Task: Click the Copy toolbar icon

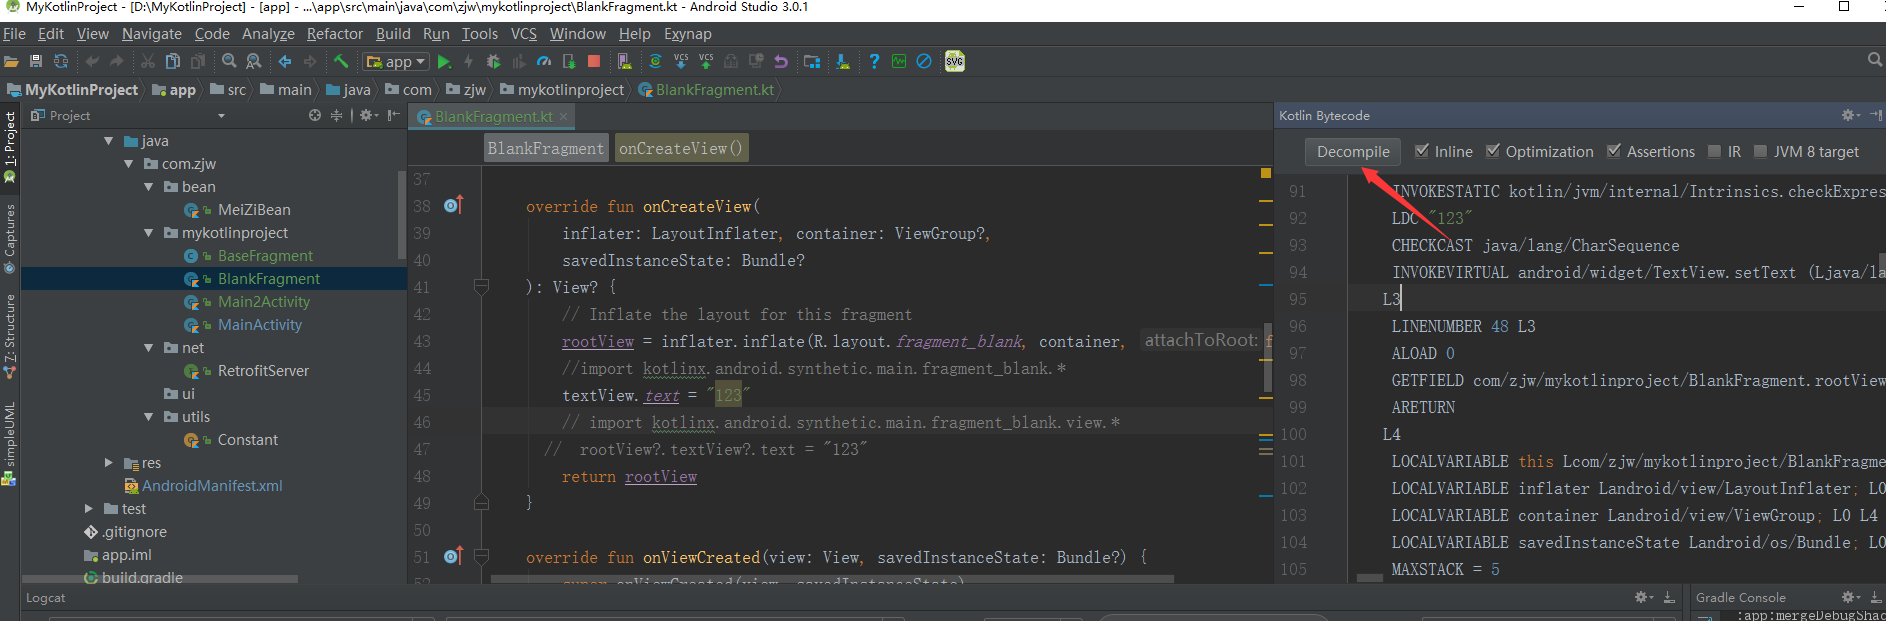Action: click(x=172, y=61)
